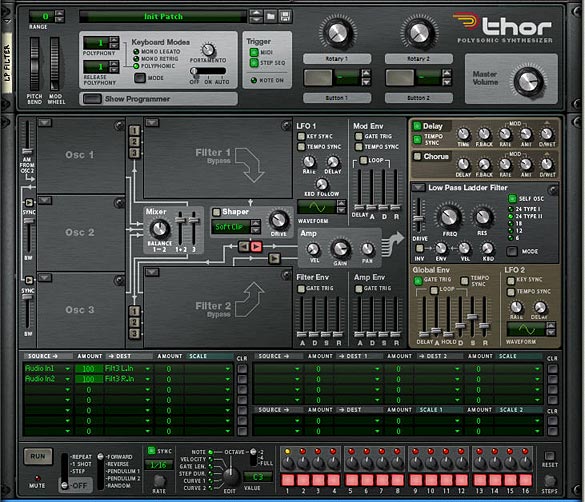Image resolution: width=585 pixels, height=502 pixels.
Task: Toggle MIDI trigger button
Action: click(x=254, y=53)
